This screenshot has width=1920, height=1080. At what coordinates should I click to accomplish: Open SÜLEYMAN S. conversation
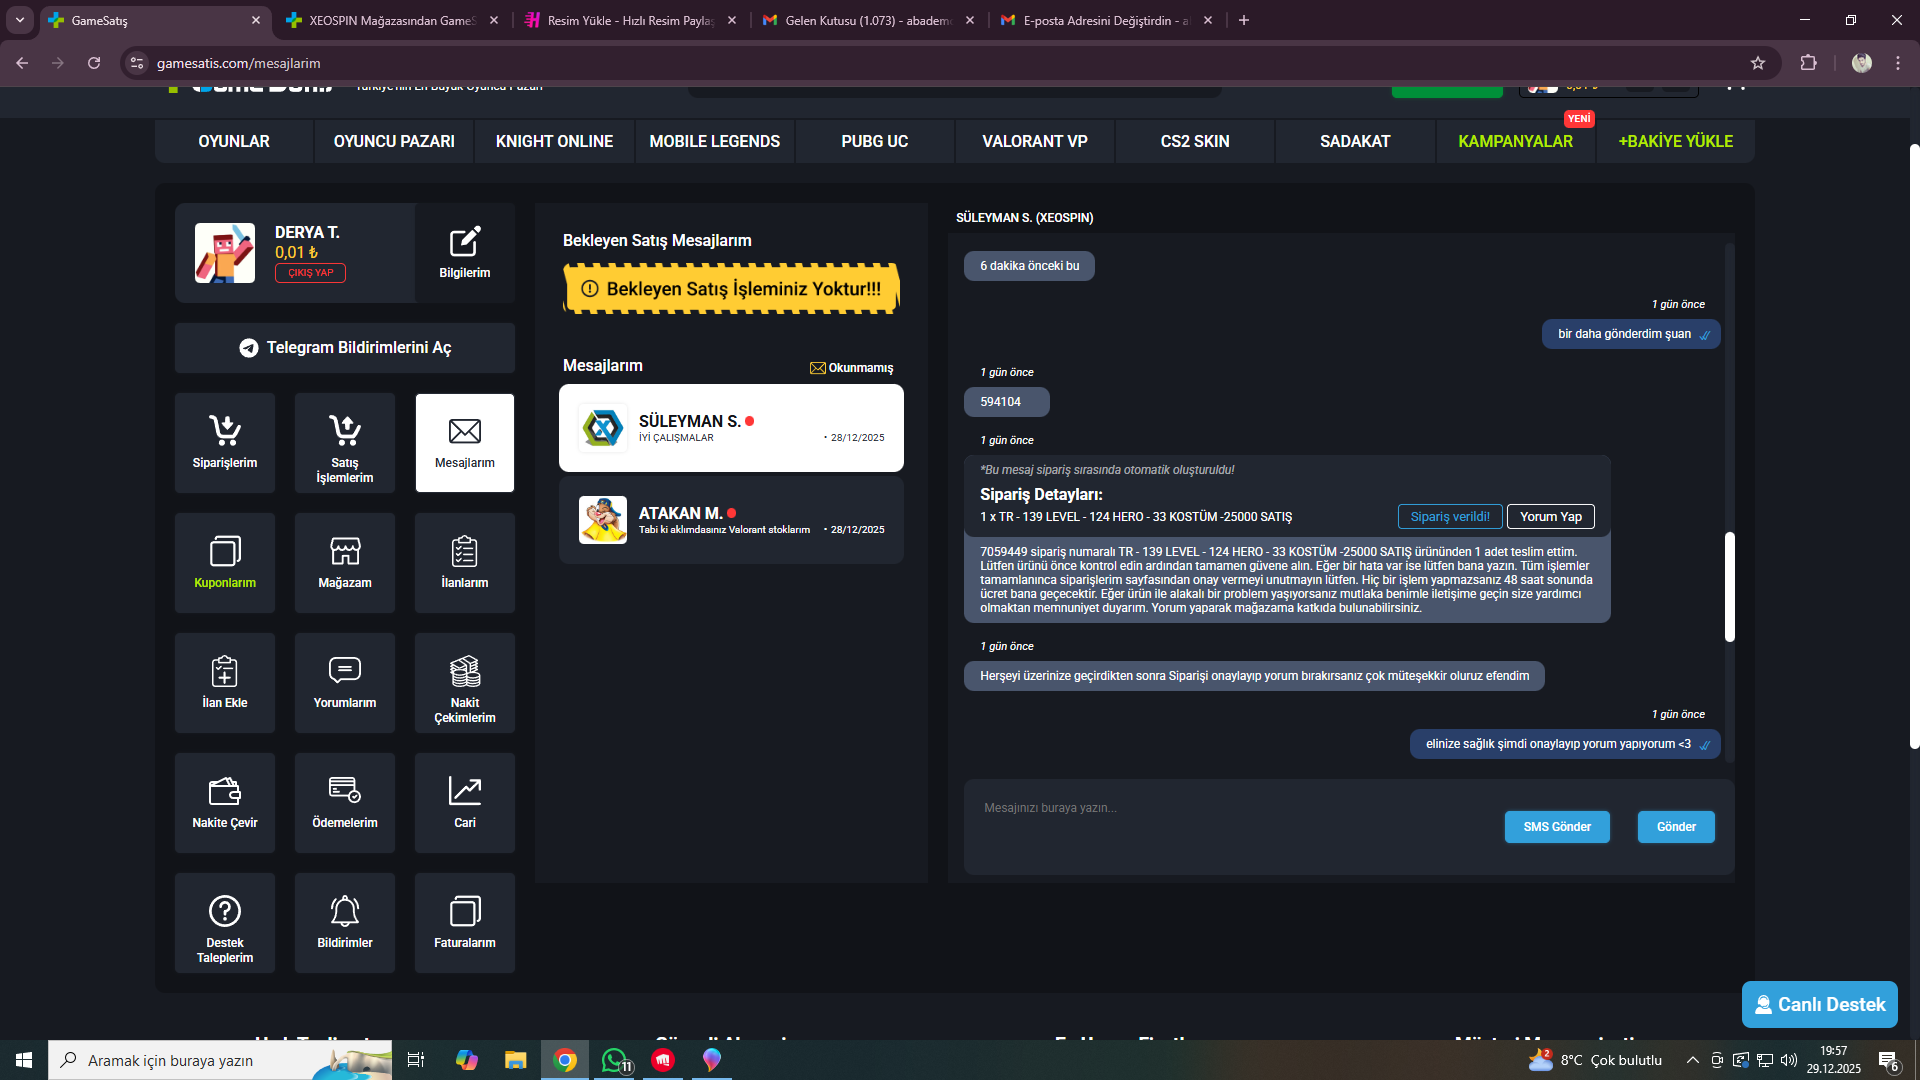coord(731,428)
